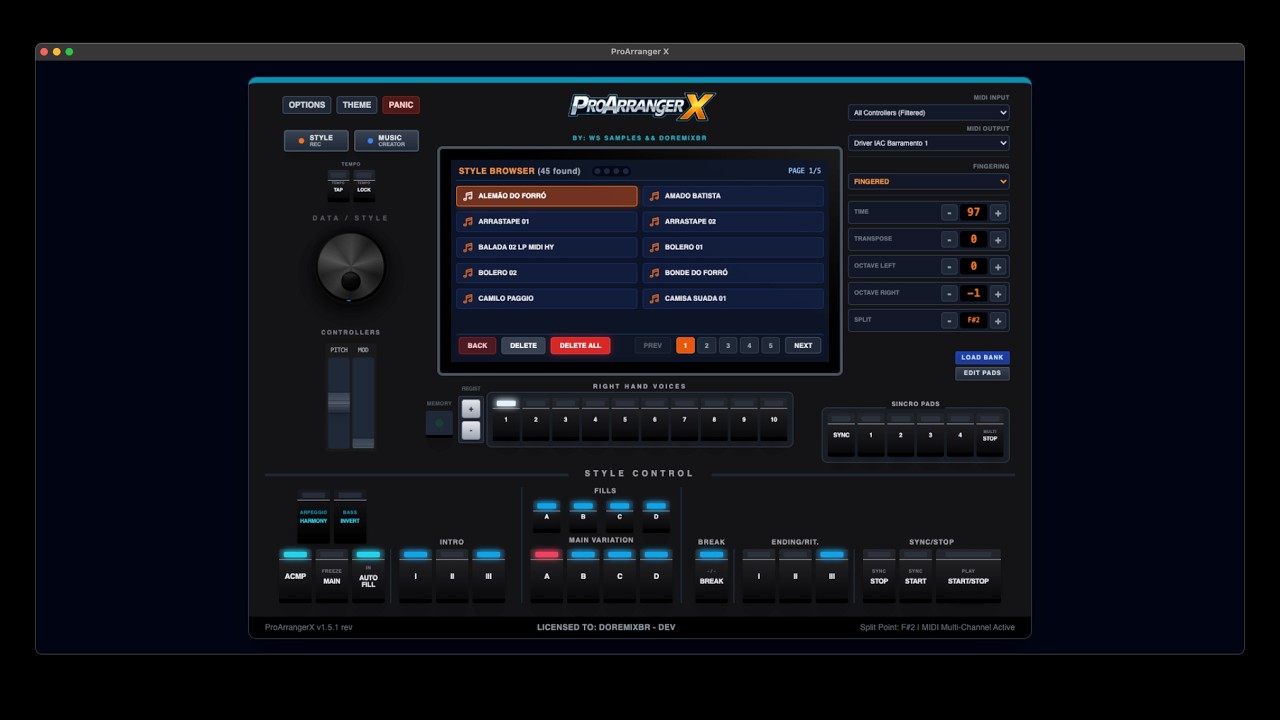The height and width of the screenshot is (720, 1280).
Task: Pick the Bonde do Forró style
Action: click(733, 273)
